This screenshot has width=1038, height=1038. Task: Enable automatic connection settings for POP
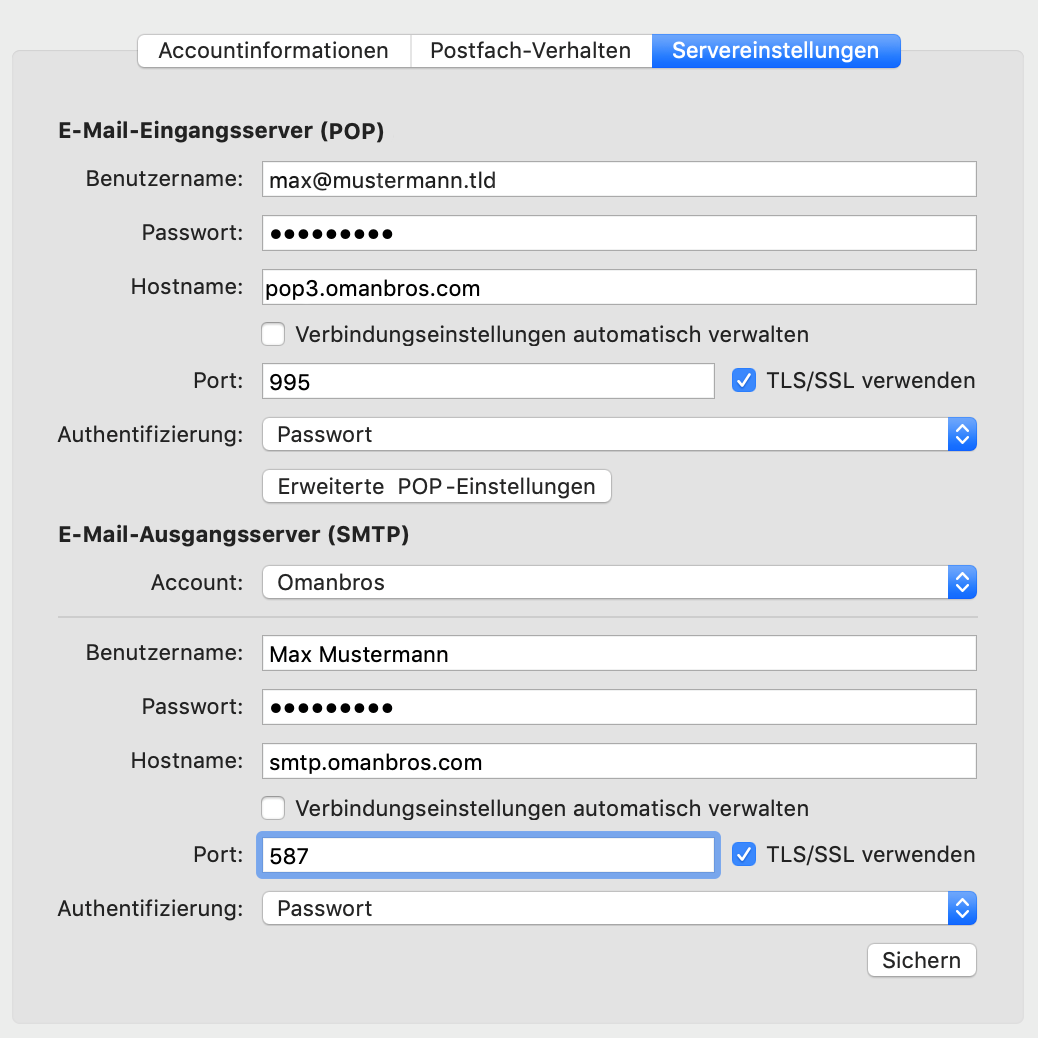(x=273, y=334)
